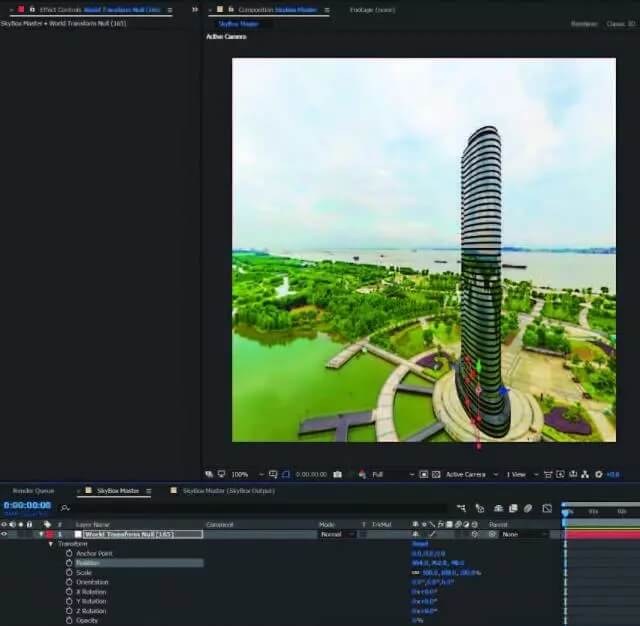Click the Graph Editor icon in timeline

click(x=547, y=508)
